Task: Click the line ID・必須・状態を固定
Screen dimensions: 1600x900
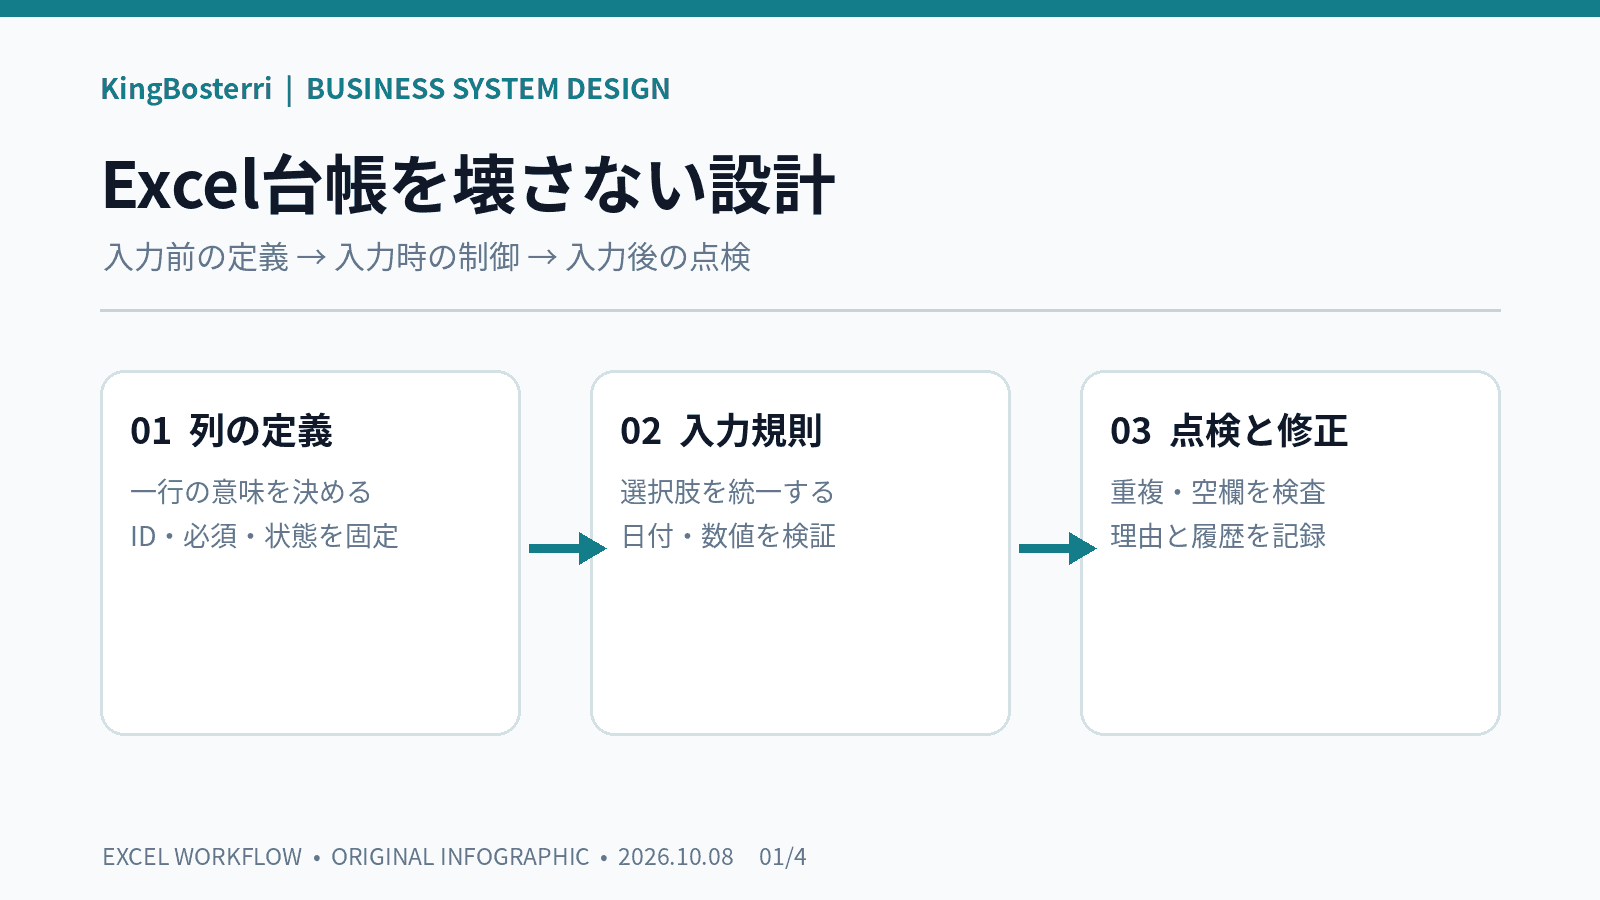Action: pyautogui.click(x=264, y=536)
